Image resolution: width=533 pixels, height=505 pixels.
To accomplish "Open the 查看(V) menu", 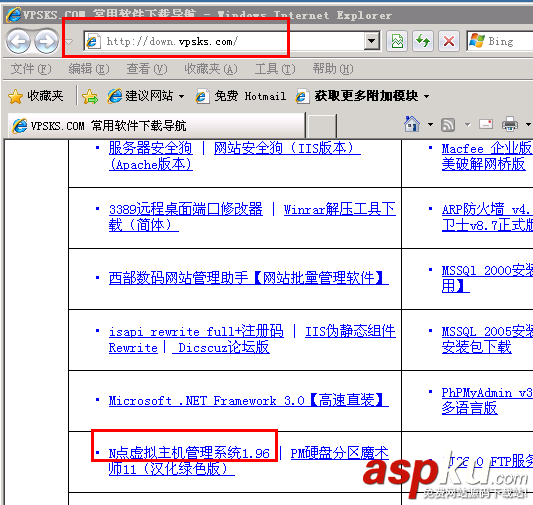I will click(x=147, y=69).
